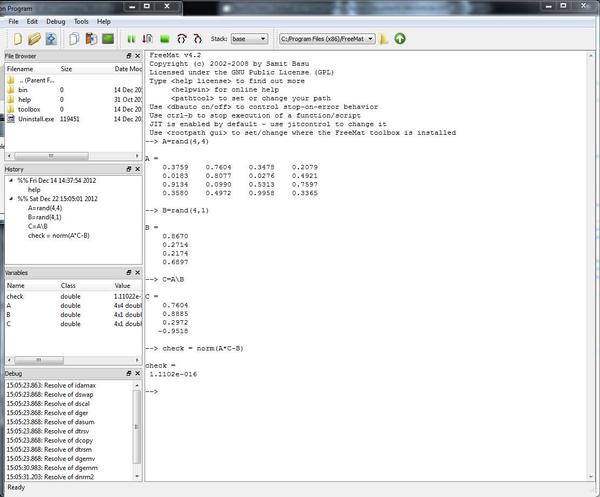Float the History panel
The height and width of the screenshot is (497, 600).
pyautogui.click(x=129, y=169)
